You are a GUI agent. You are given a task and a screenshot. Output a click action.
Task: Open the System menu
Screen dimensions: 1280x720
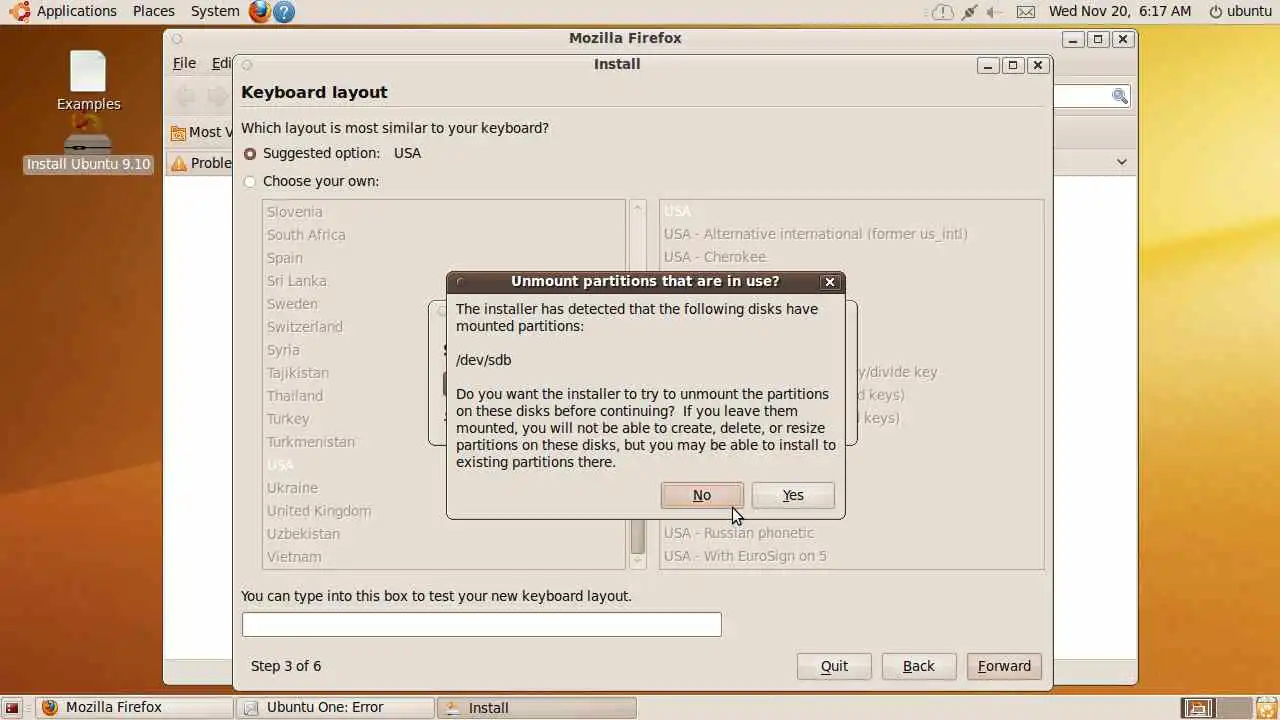point(215,11)
